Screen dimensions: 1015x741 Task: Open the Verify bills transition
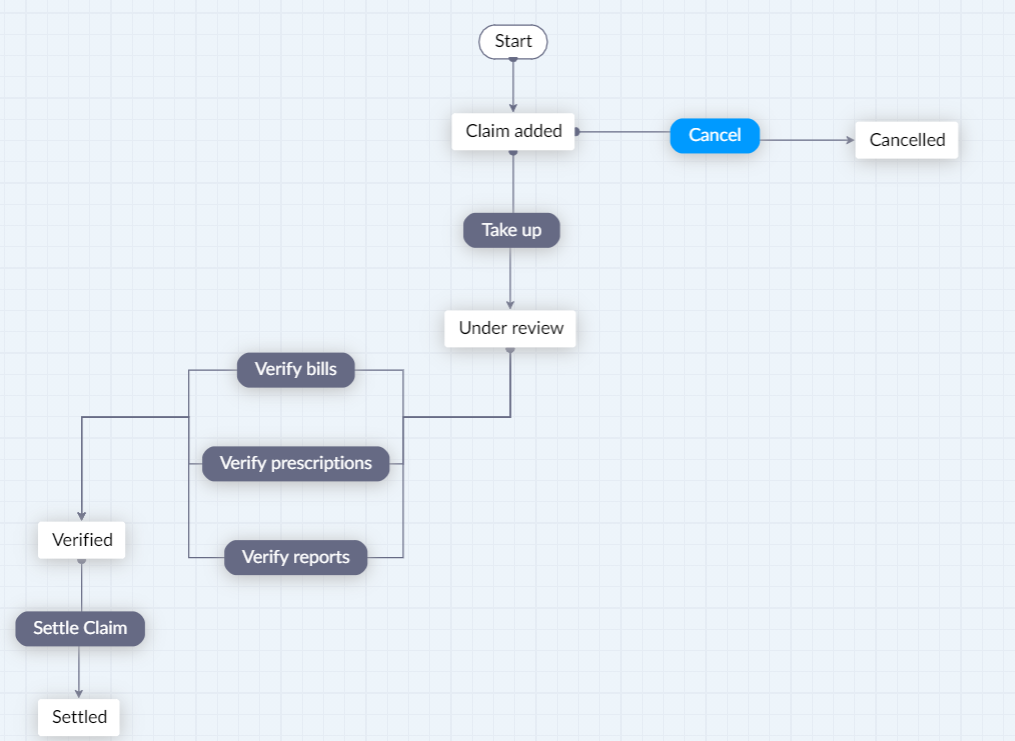point(295,369)
